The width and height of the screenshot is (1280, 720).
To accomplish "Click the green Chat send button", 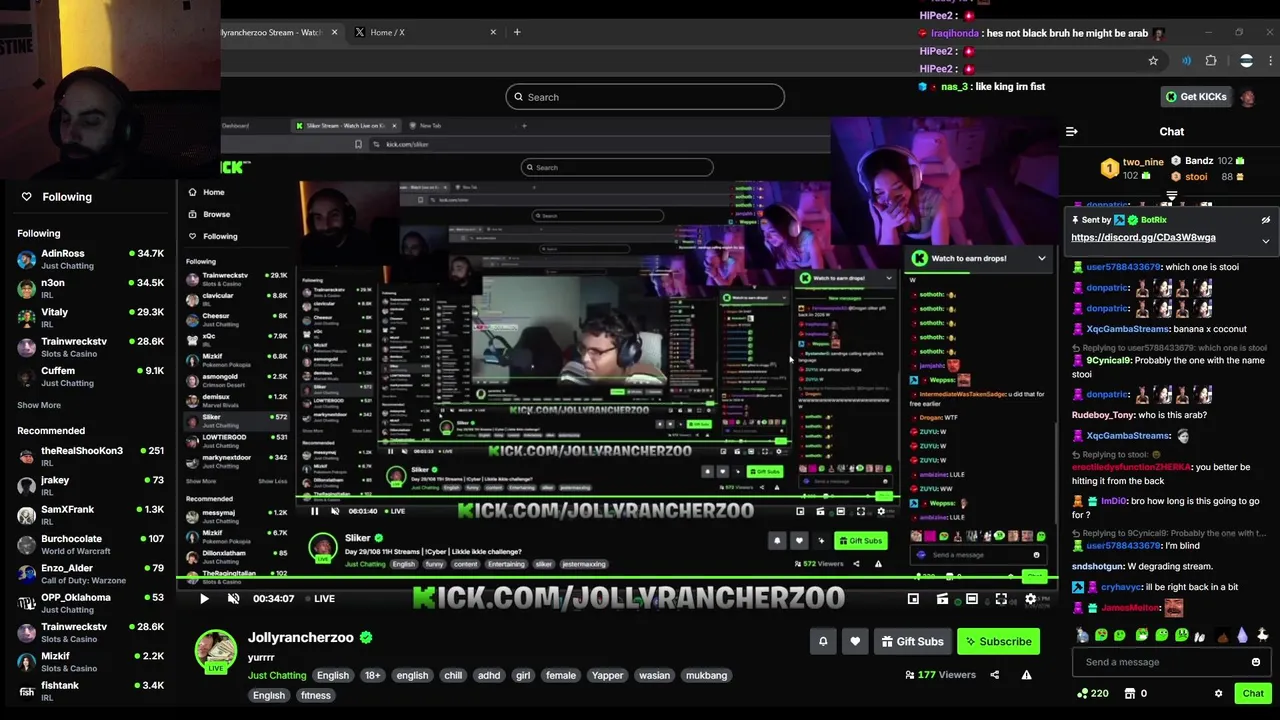I will point(1253,693).
